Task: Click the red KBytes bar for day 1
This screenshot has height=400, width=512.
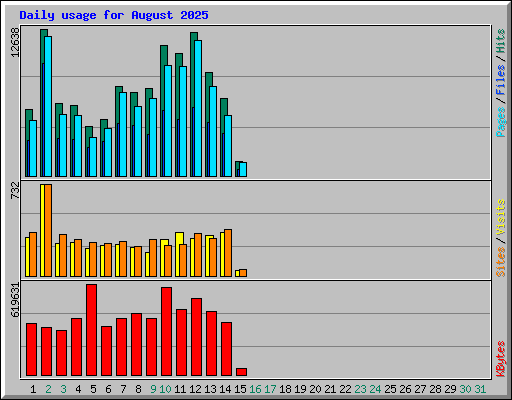Action: tap(31, 349)
